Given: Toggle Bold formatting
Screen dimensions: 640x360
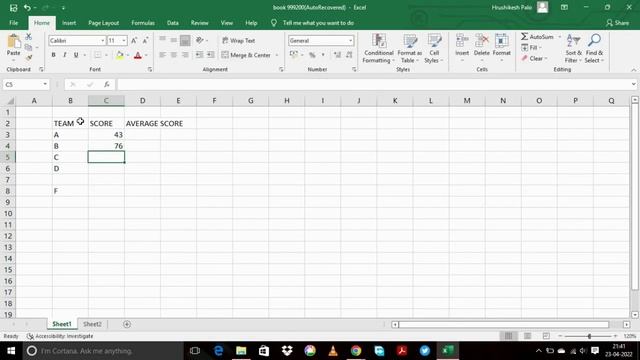Looking at the screenshot, I should tap(53, 55).
